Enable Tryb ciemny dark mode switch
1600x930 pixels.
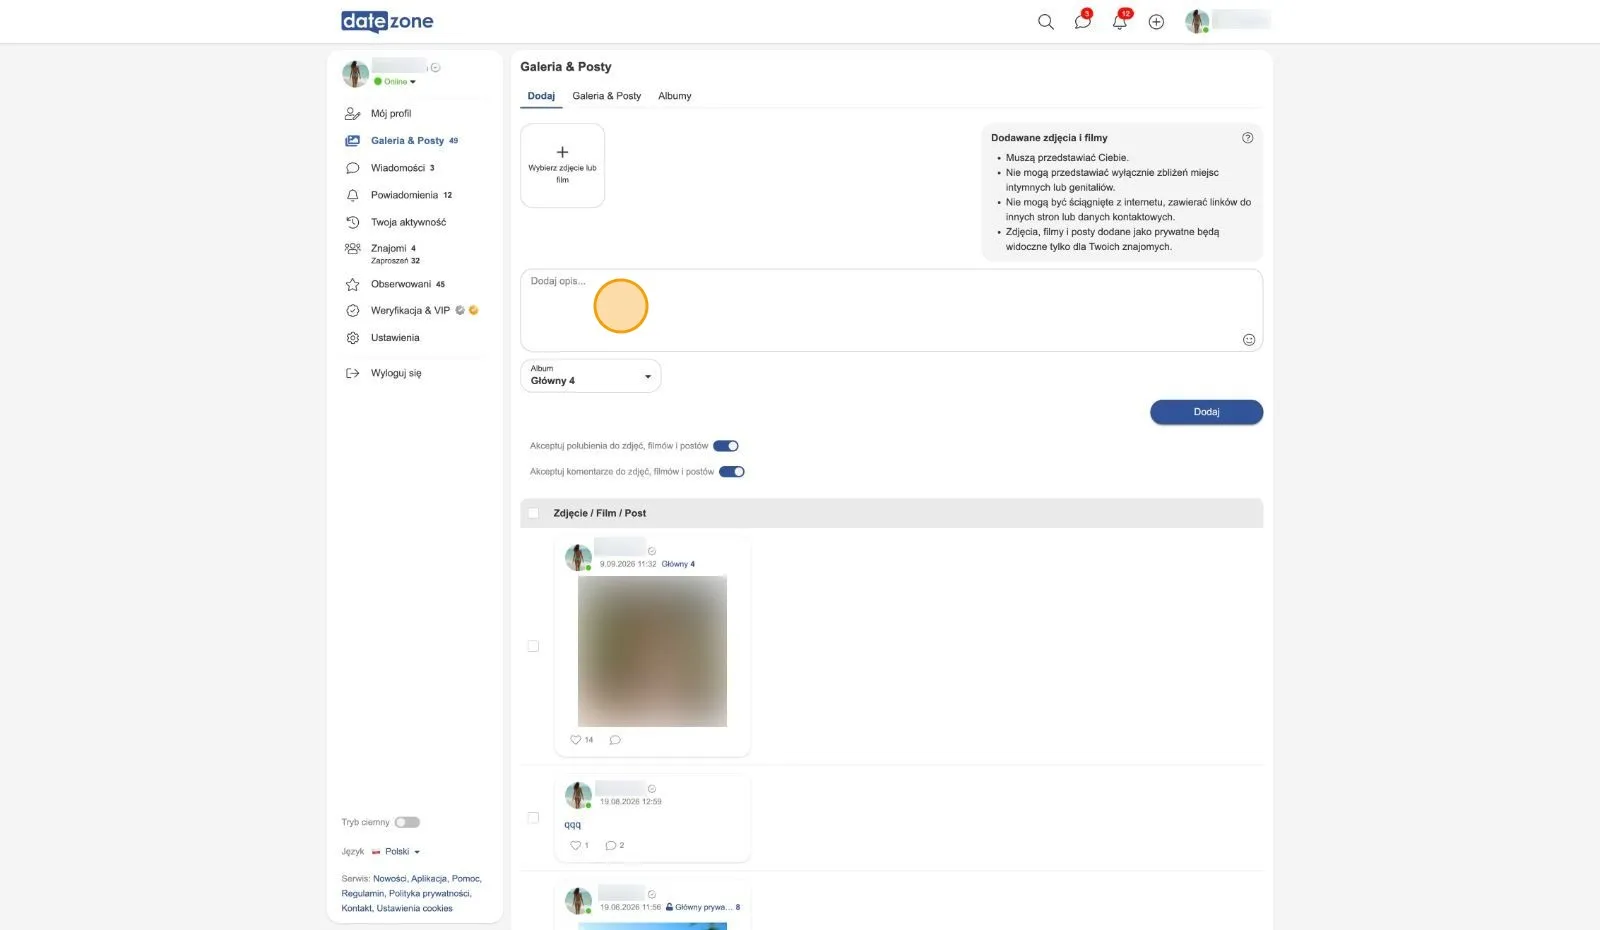[407, 822]
